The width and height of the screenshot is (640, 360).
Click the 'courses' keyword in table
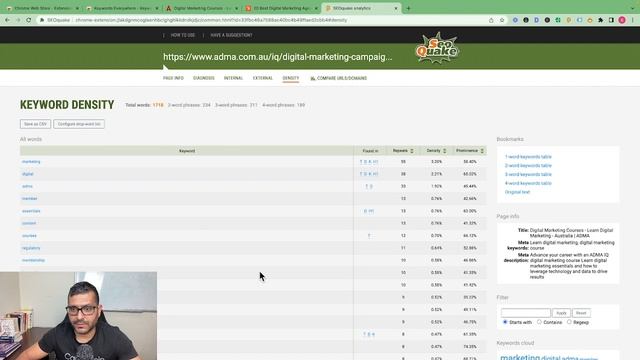(29, 236)
